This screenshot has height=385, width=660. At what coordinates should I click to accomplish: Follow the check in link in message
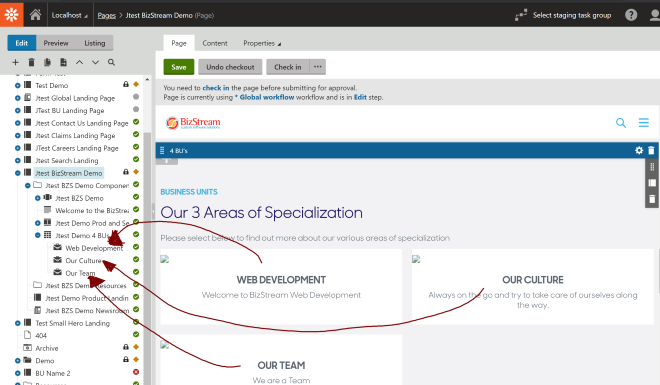[216, 88]
